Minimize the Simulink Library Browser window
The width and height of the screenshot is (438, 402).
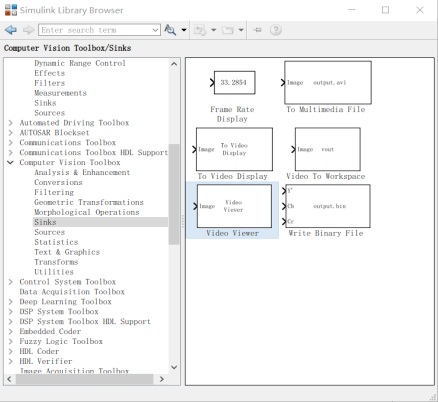tap(352, 10)
